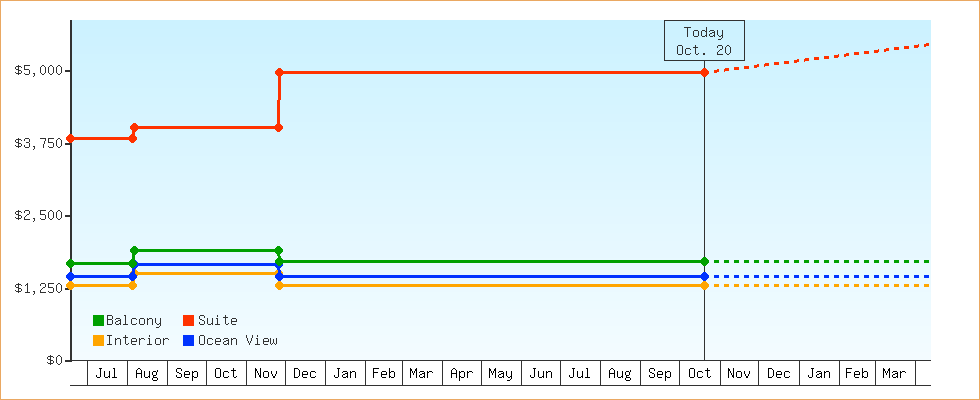Viewport: 980px width, 400px height.
Task: Select the Today Oct. 20 marker box
Action: [704, 41]
